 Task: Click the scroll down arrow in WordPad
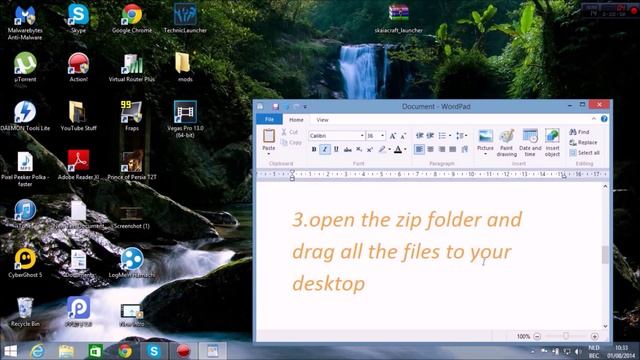pos(605,326)
